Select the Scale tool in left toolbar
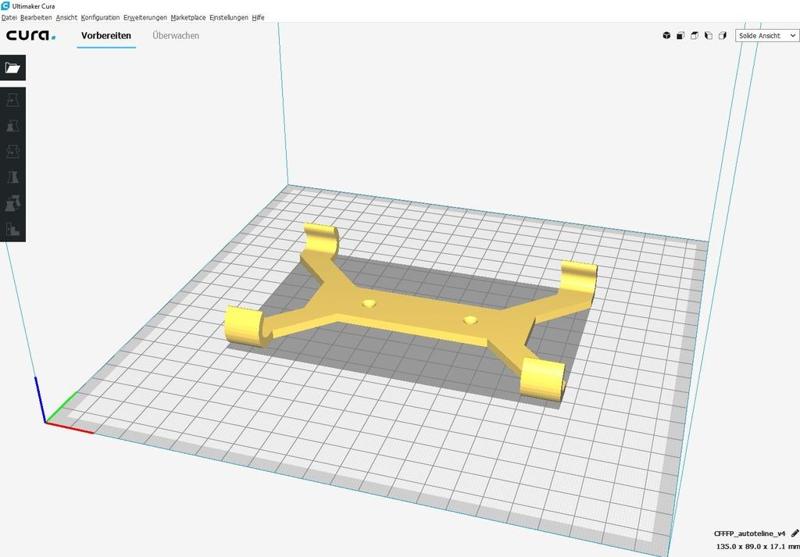The height and width of the screenshot is (557, 800). (13, 126)
